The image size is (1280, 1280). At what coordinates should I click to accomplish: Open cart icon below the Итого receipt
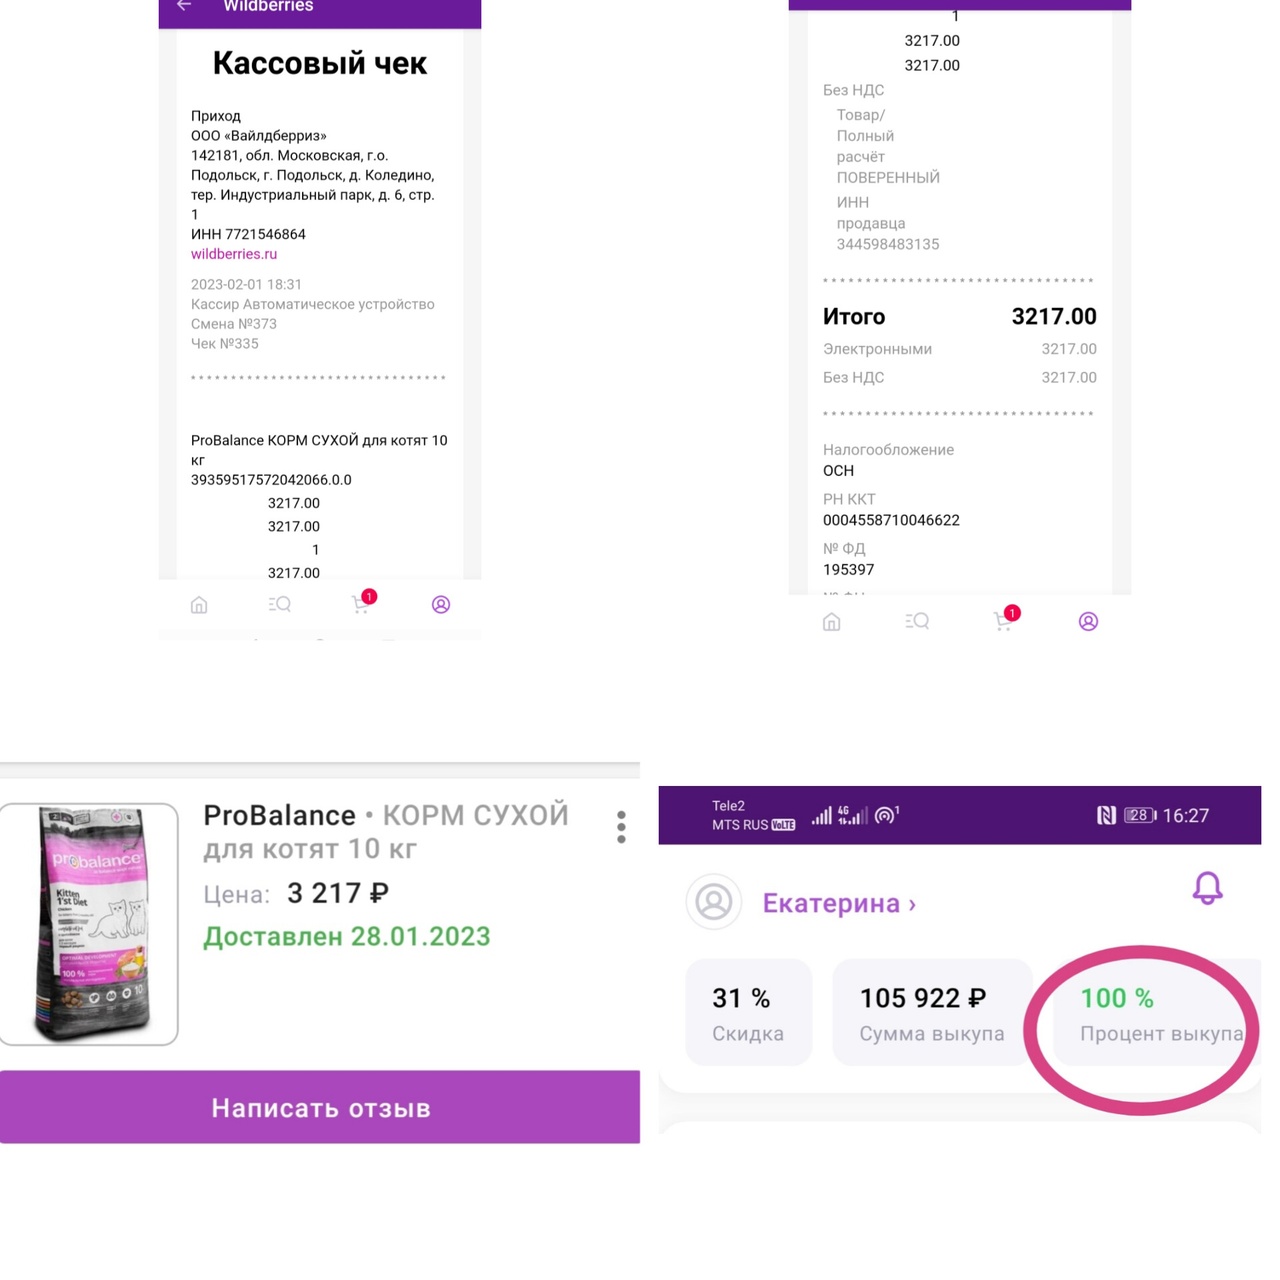[1003, 621]
